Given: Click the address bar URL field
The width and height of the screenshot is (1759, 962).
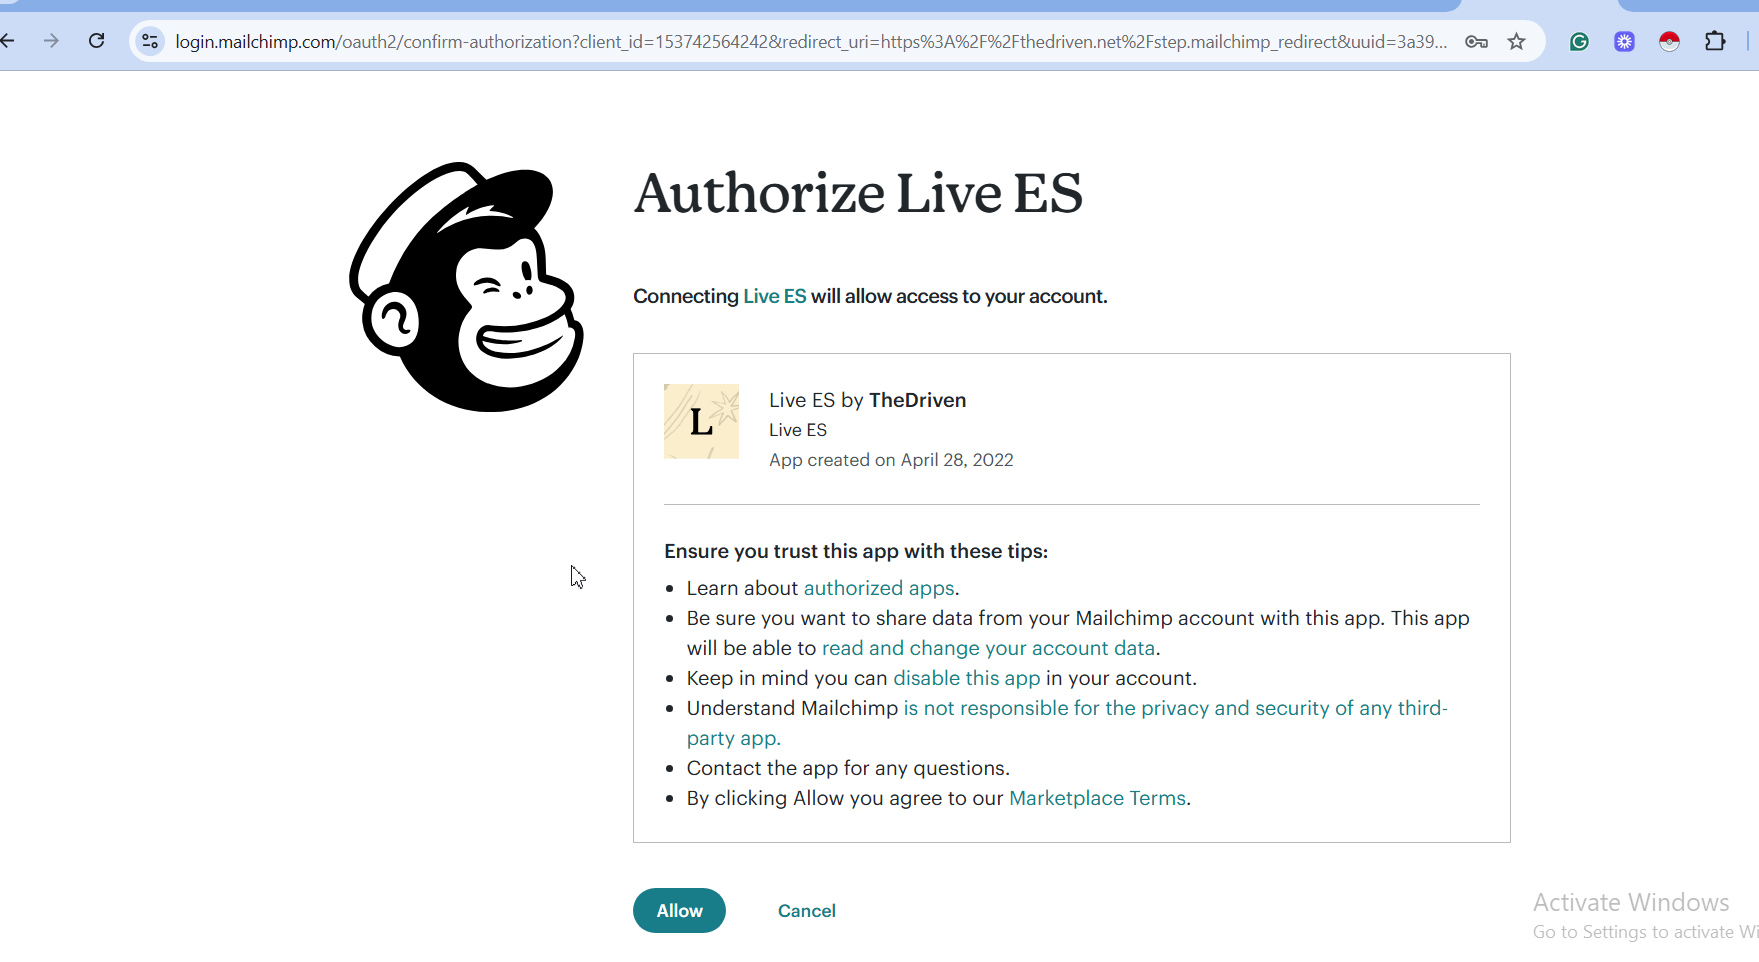Looking at the screenshot, I should (x=810, y=41).
